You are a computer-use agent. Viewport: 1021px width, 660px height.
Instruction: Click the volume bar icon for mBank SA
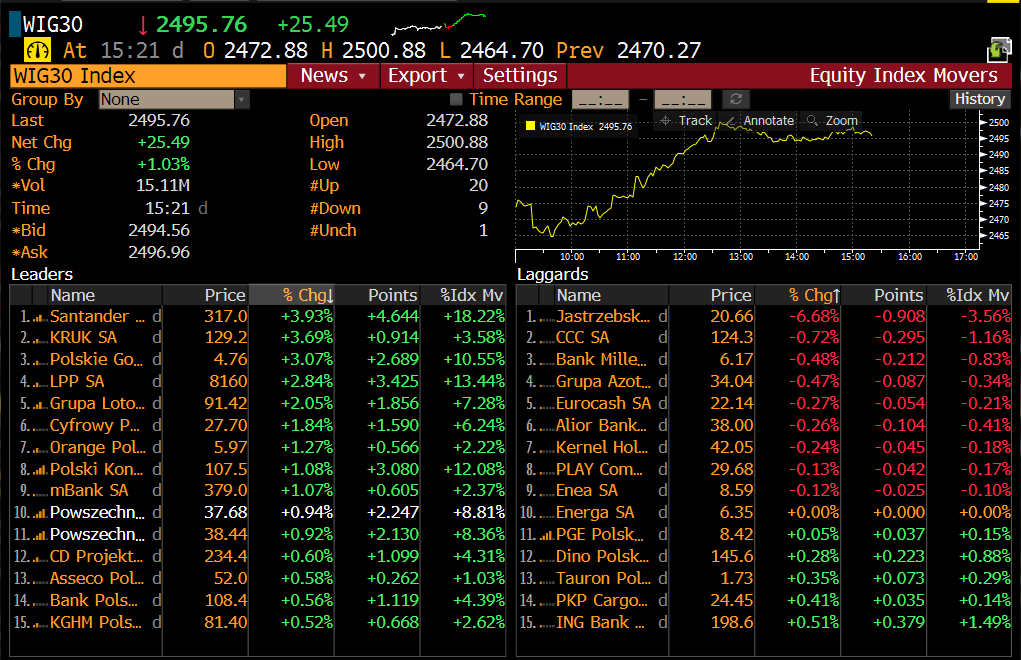click(x=40, y=492)
